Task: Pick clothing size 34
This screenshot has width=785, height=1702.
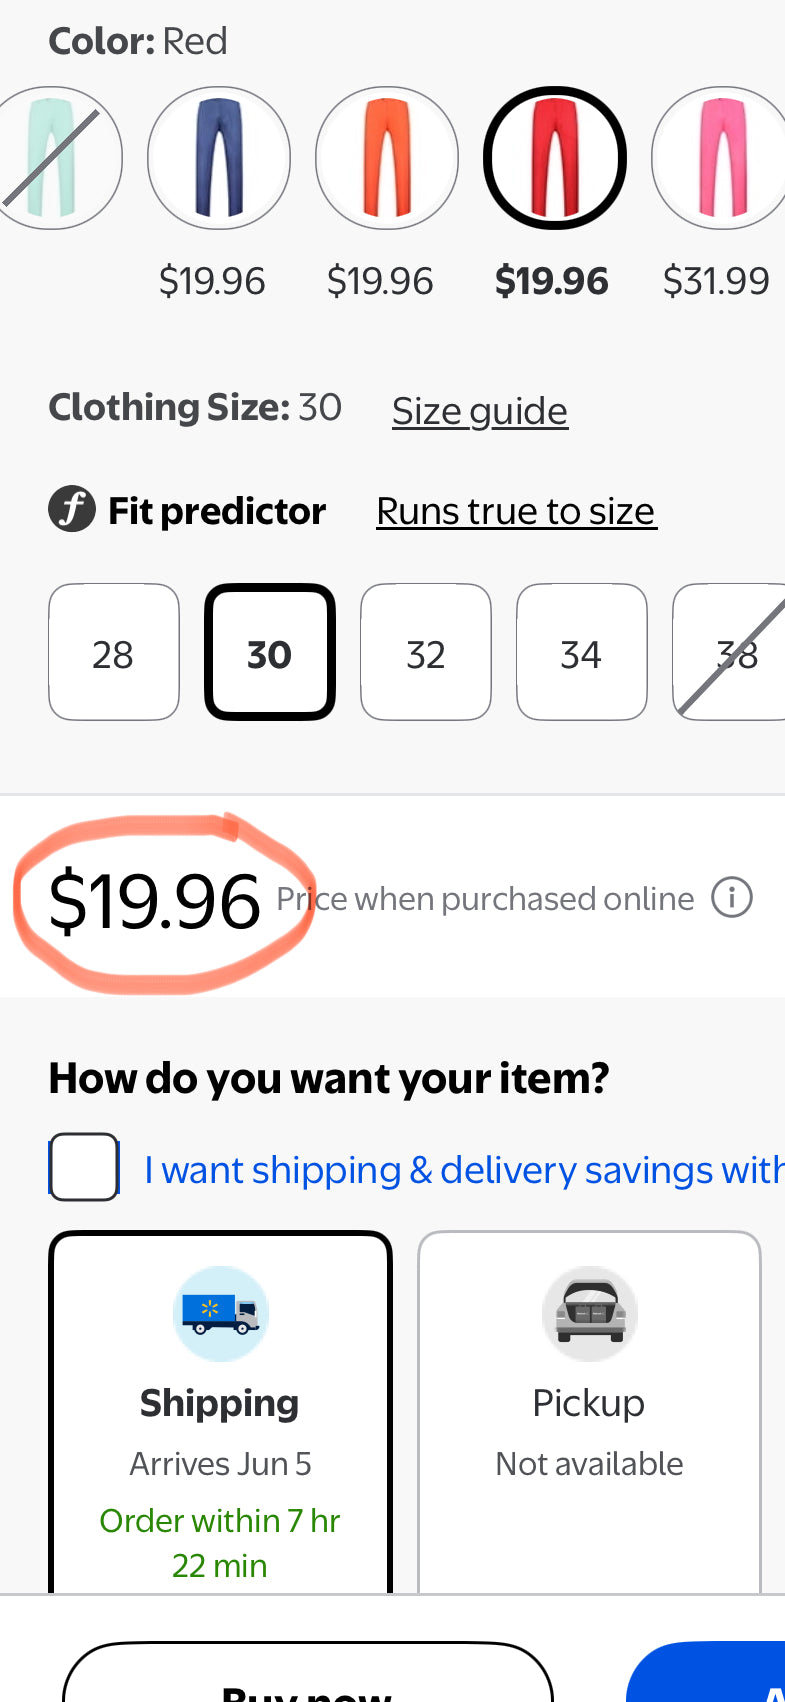Action: point(581,653)
